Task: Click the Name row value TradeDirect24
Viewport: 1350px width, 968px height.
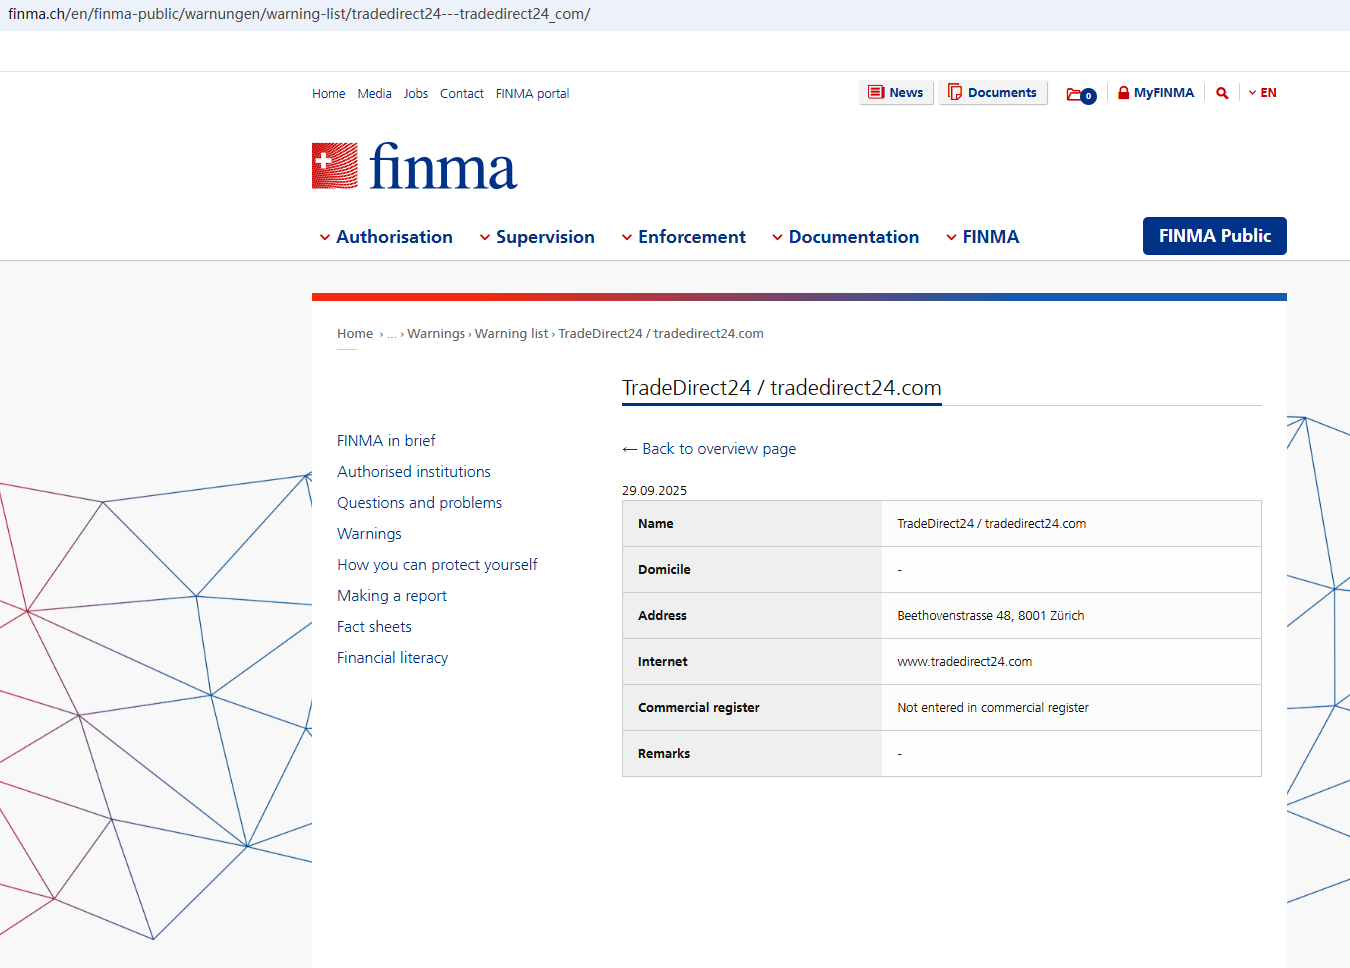Action: [x=992, y=524]
